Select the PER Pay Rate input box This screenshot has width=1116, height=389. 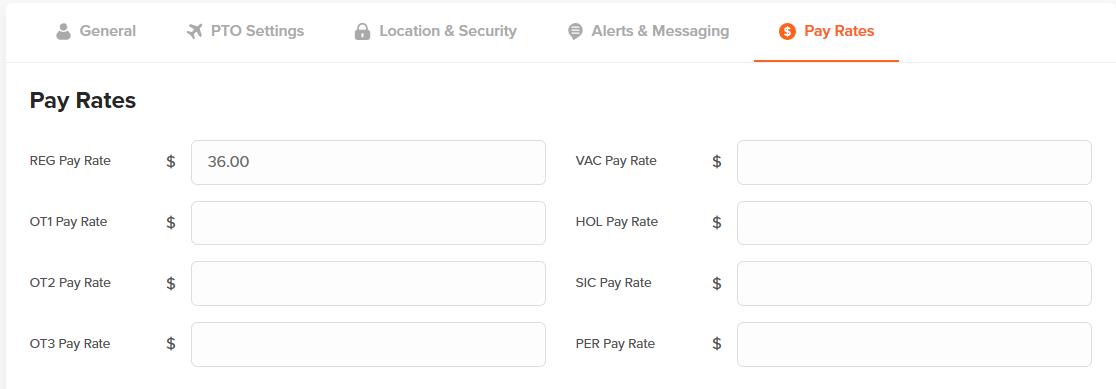click(x=914, y=344)
